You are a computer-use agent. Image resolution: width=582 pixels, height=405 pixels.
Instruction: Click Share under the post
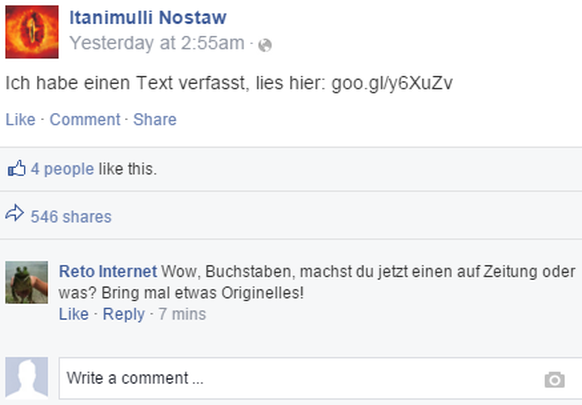(155, 120)
